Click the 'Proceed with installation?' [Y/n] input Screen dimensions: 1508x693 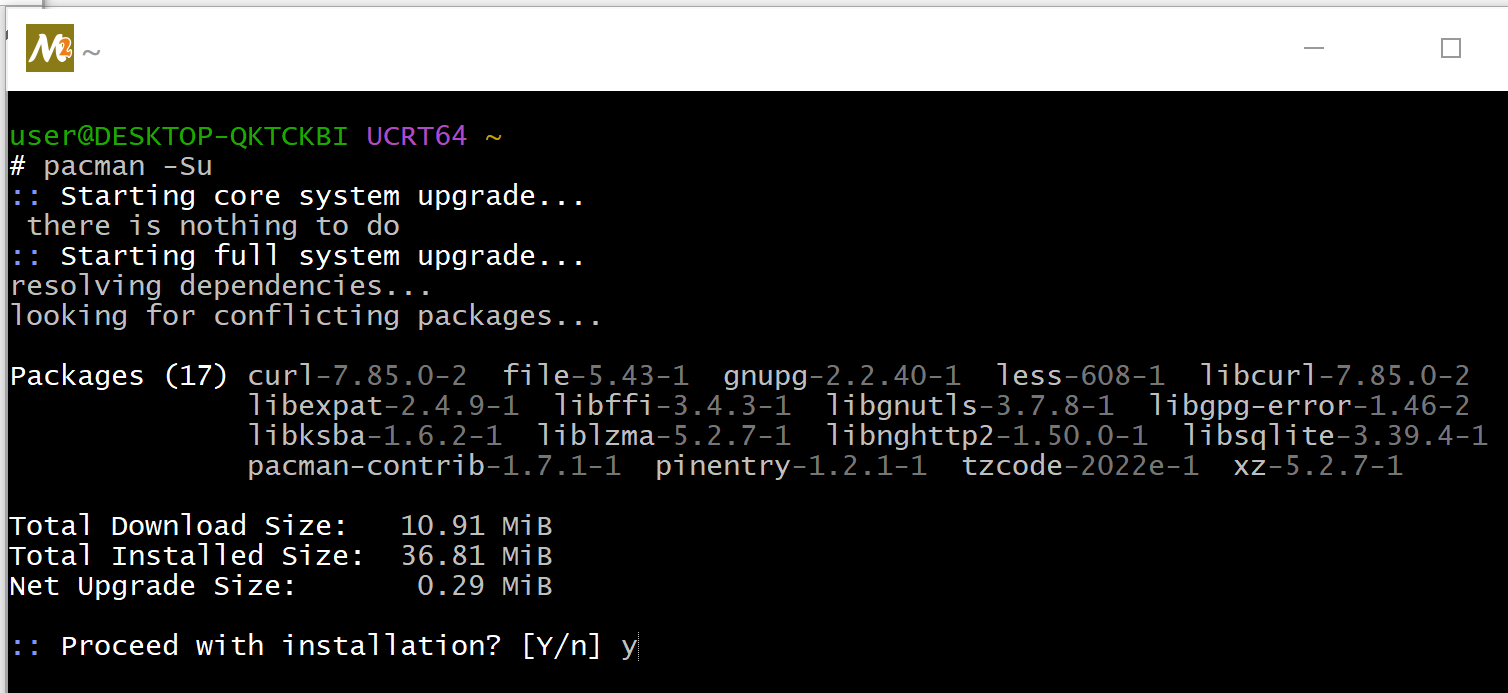pos(629,647)
